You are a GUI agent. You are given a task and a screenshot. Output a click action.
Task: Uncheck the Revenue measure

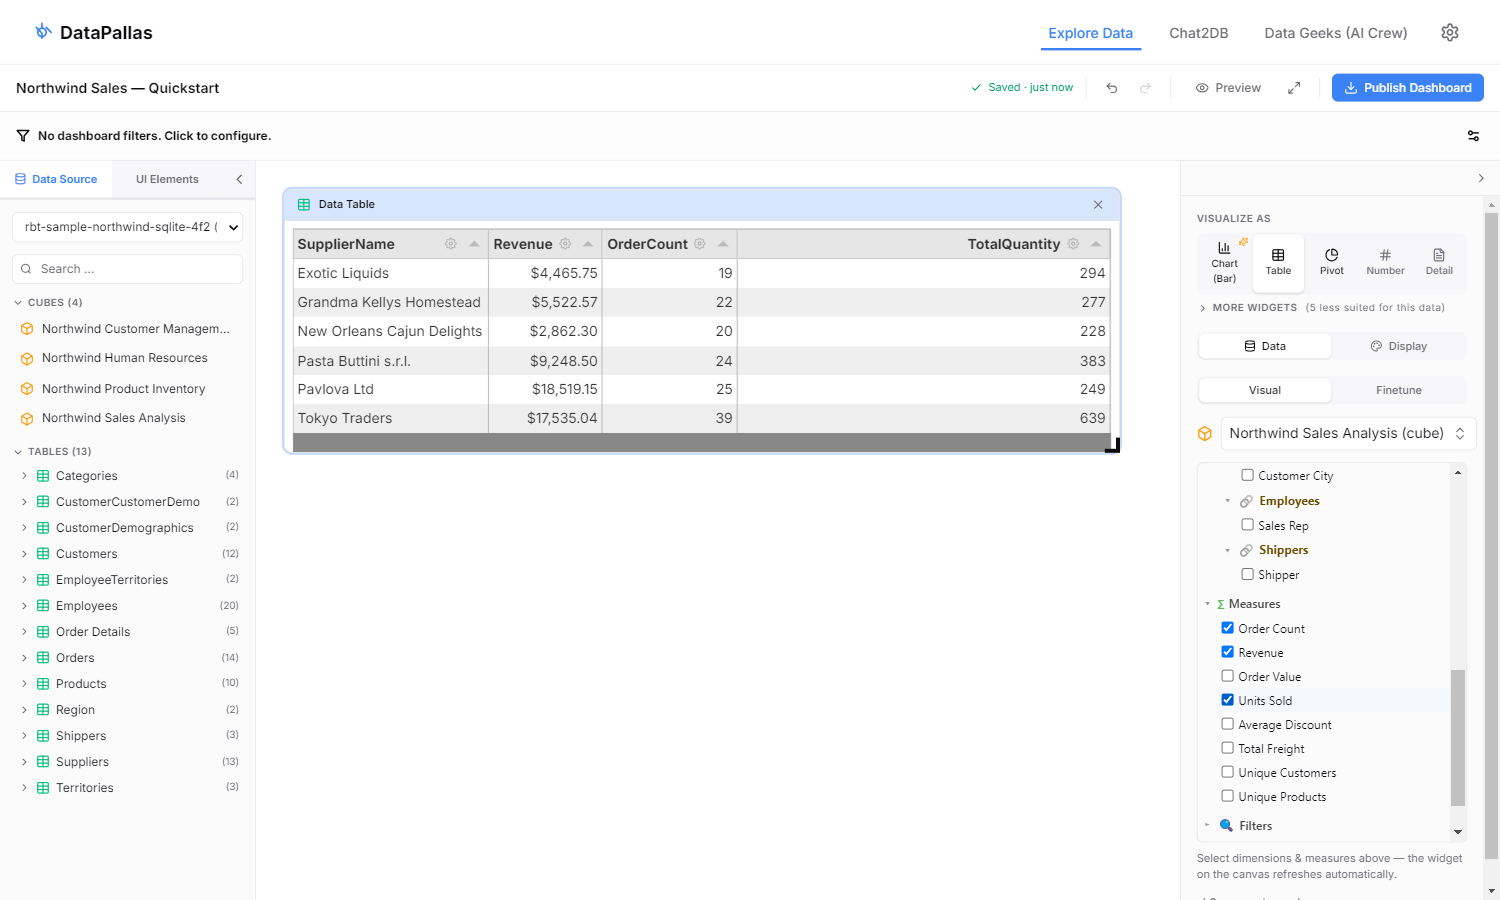tap(1227, 652)
